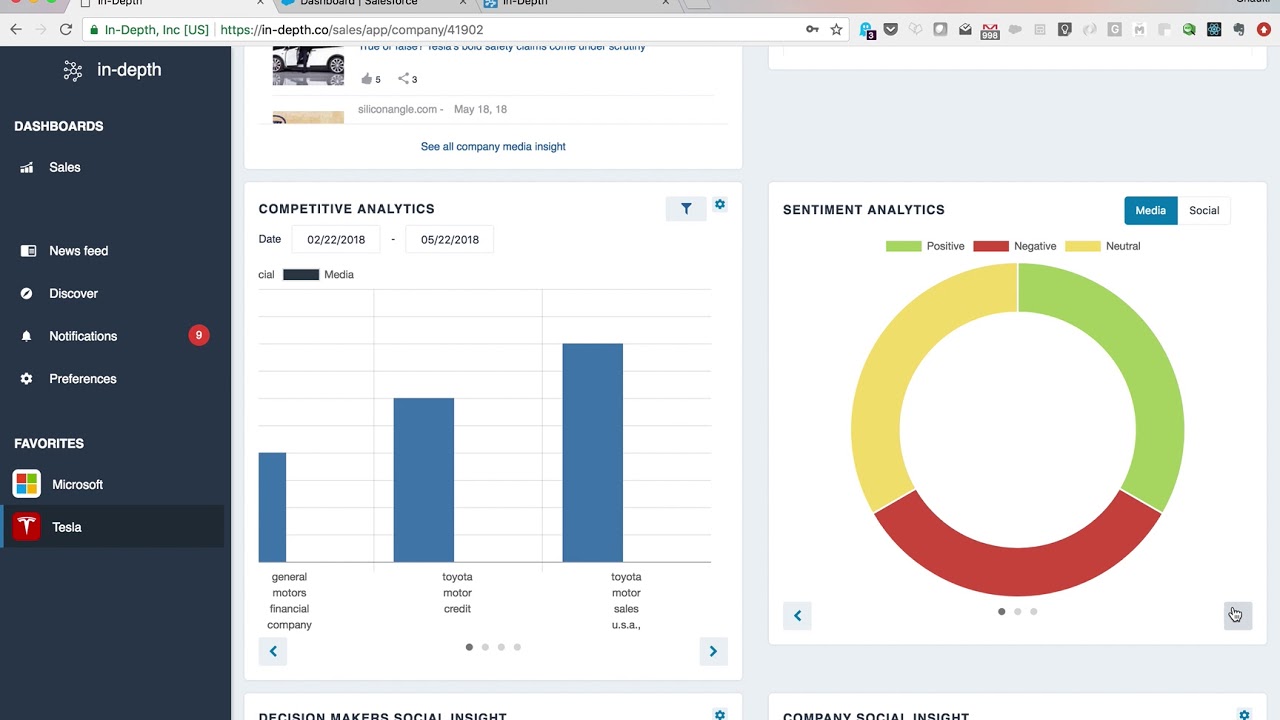Go to previous Sentiment Analytics slide arrow
1280x720 pixels.
(797, 616)
